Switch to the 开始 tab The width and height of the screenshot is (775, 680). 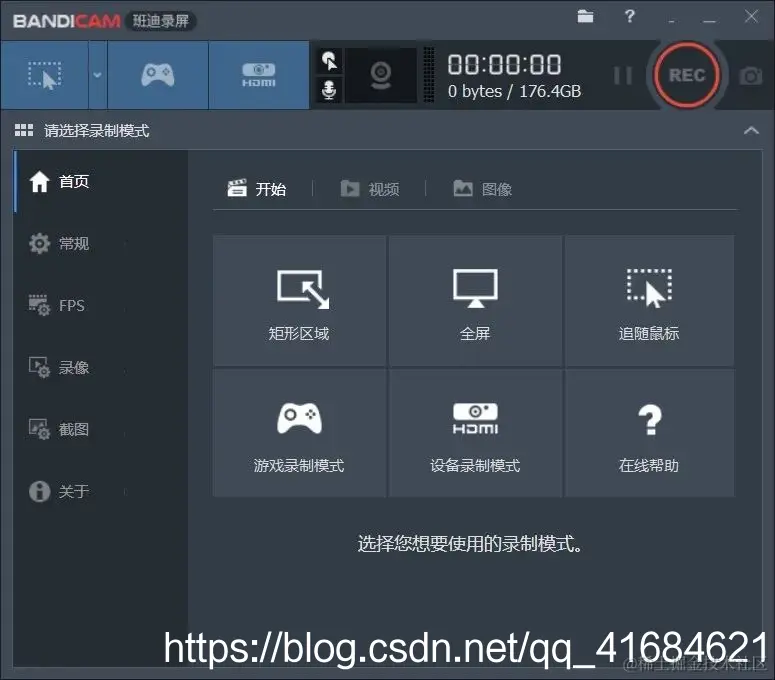[257, 189]
